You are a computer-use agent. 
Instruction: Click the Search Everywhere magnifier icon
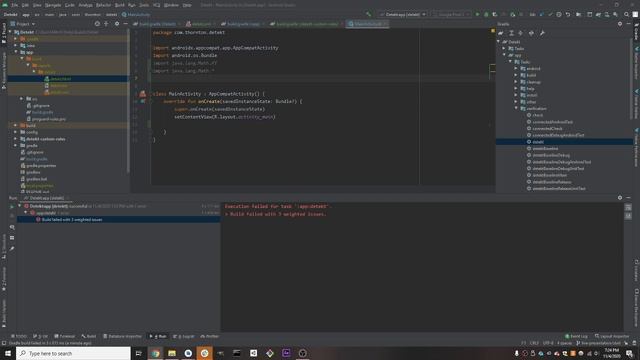coord(626,14)
